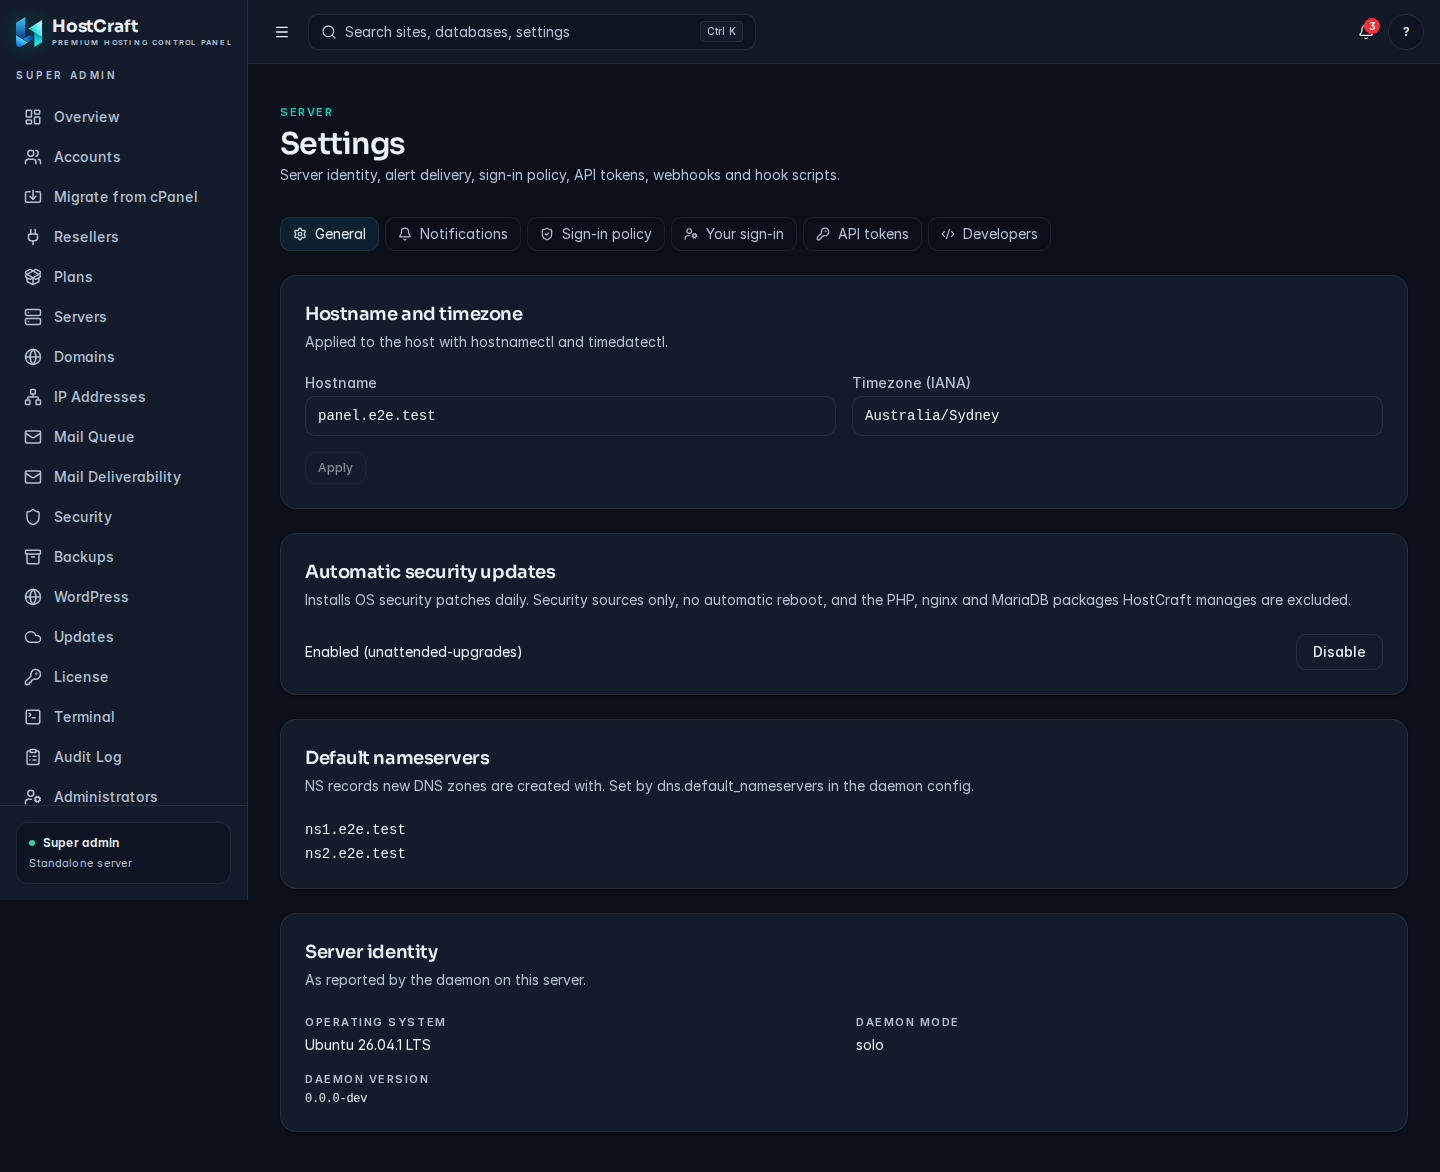Edit the Timezone (IANA) field
Image resolution: width=1440 pixels, height=1172 pixels.
1117,416
